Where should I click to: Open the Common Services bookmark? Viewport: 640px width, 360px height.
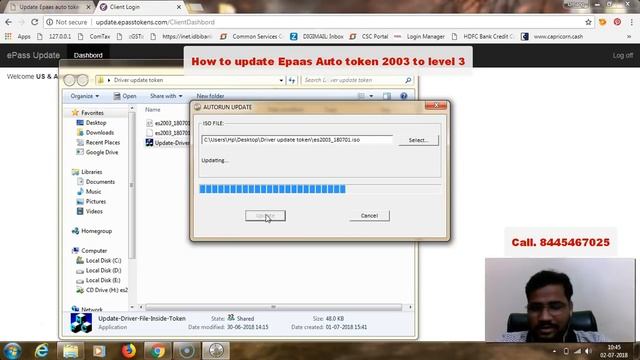click(x=252, y=36)
